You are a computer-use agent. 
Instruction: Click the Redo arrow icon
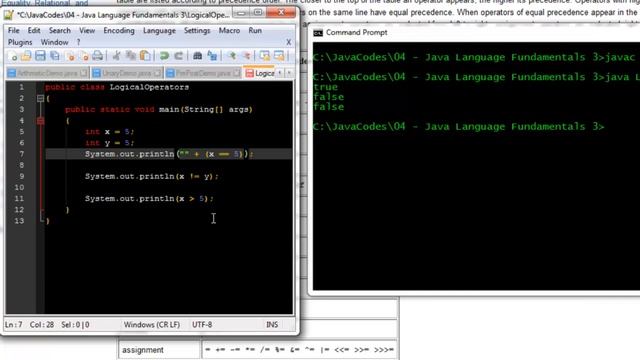tap(178, 56)
